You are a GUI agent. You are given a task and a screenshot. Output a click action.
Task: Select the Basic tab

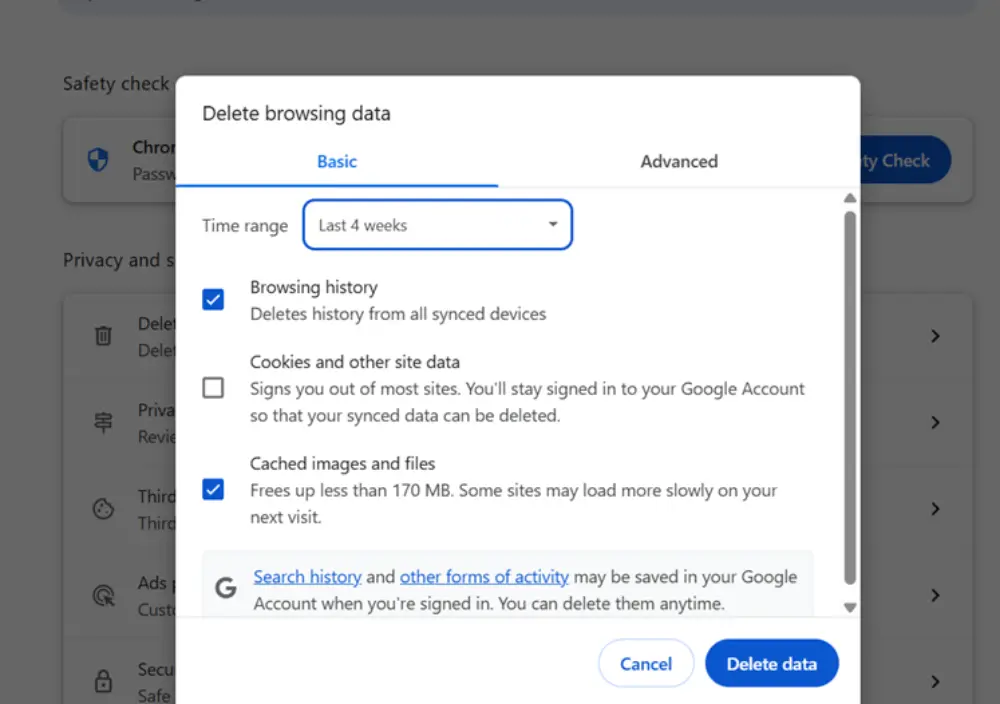point(337,161)
